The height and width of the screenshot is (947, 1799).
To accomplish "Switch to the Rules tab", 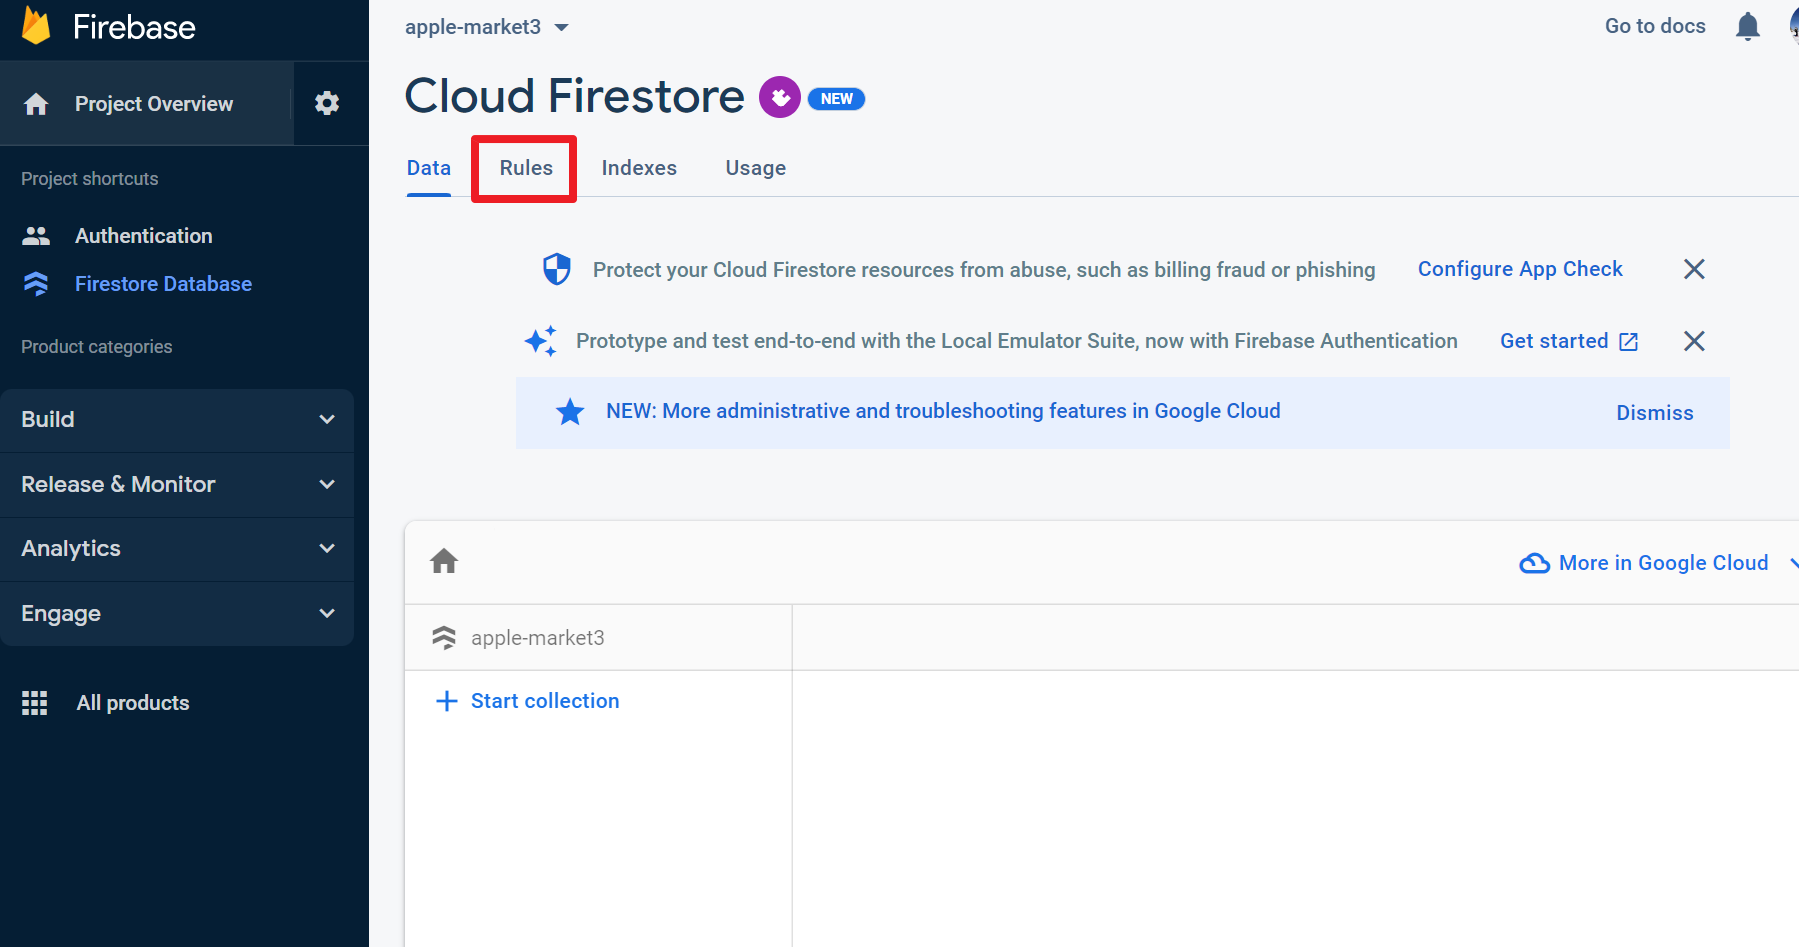I will tap(526, 168).
